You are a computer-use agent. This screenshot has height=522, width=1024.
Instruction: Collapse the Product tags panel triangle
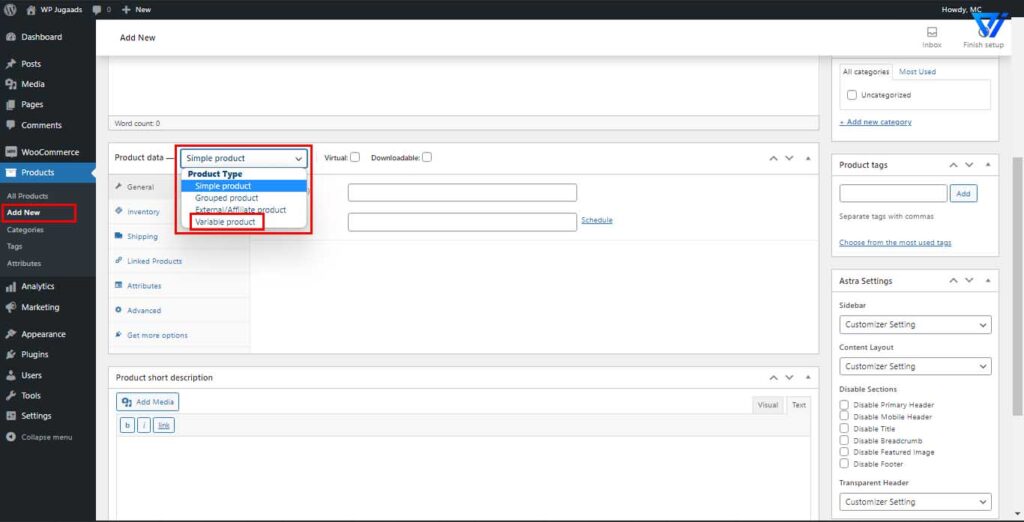(x=987, y=165)
